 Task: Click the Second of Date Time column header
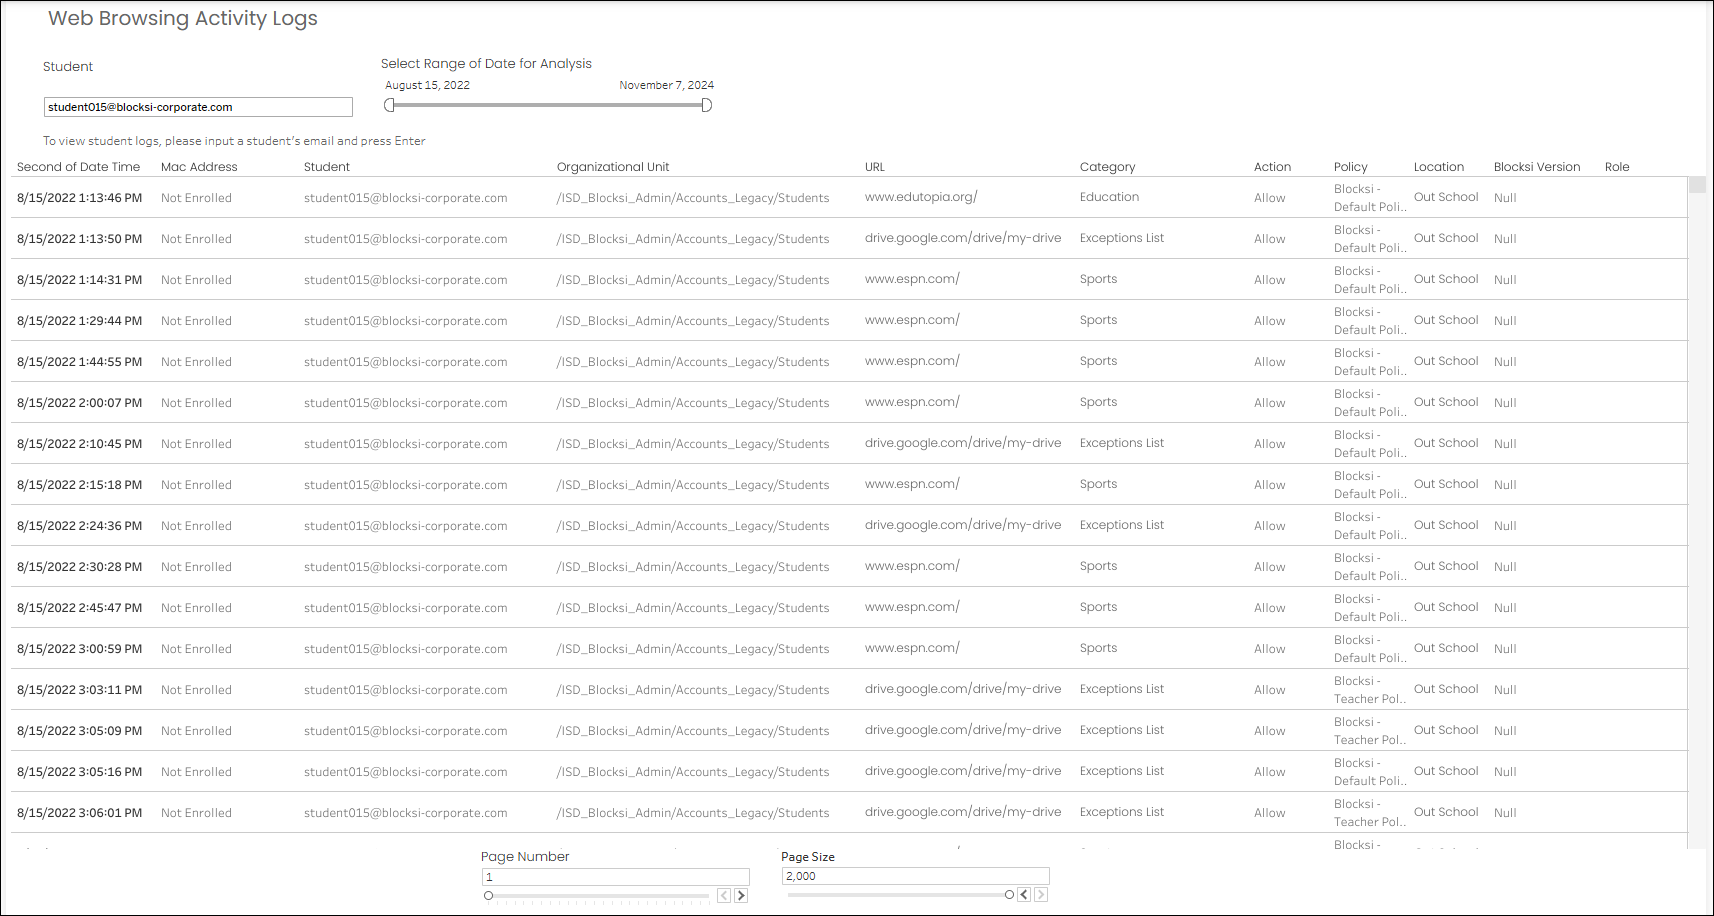click(x=78, y=167)
